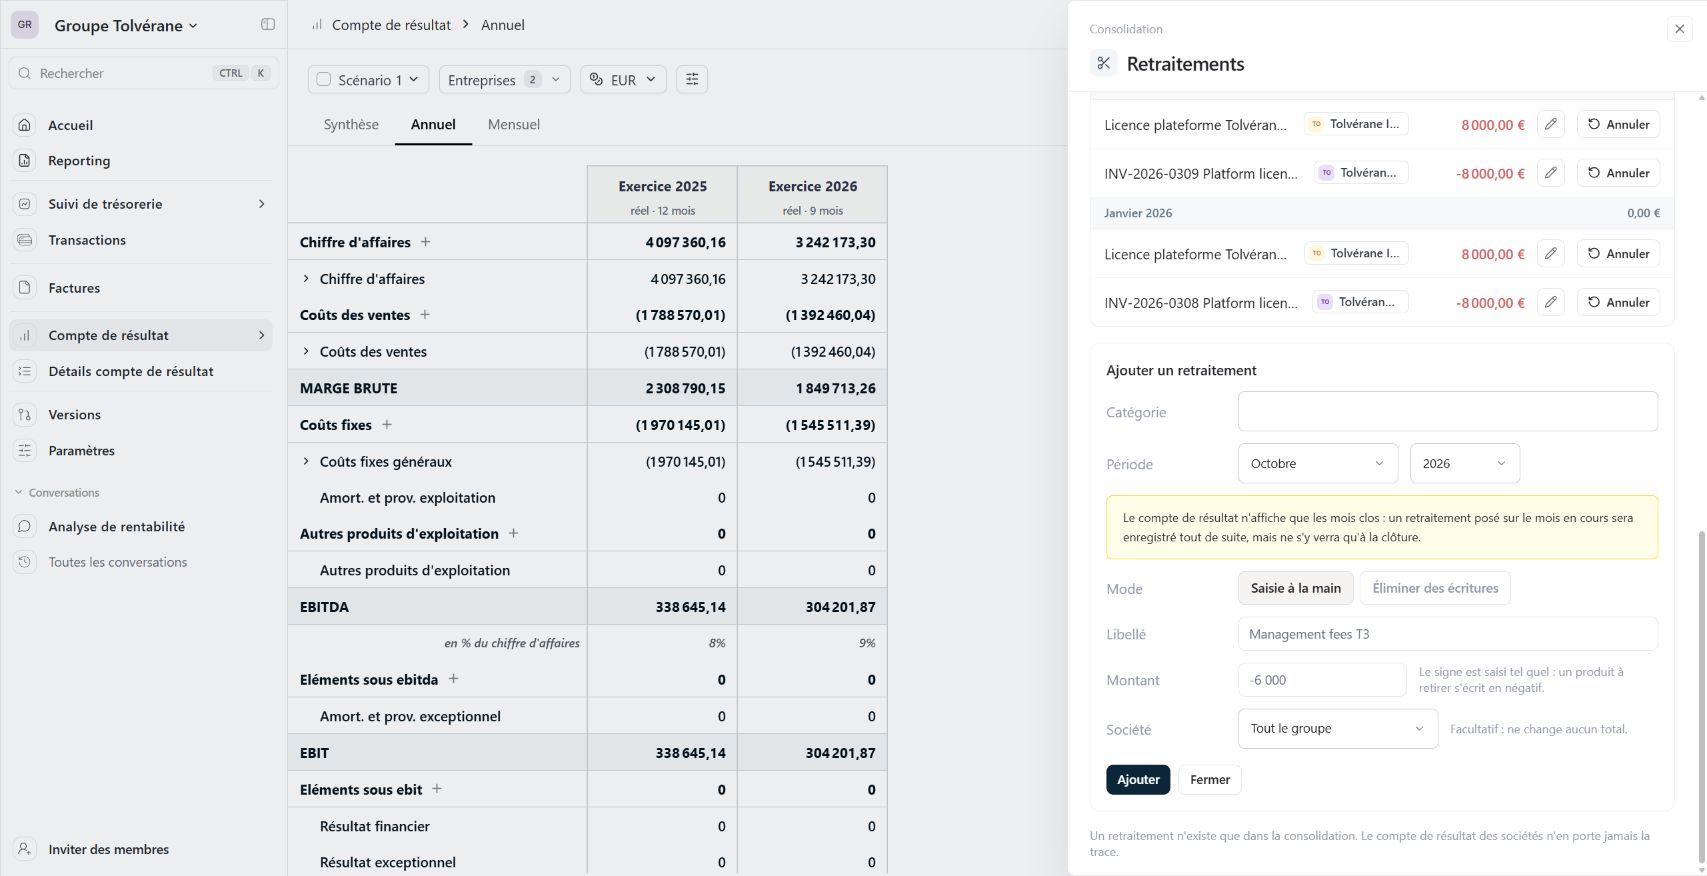The image size is (1707, 876).
Task: Edit the INV-2026-0309 Platform licence retraitement
Action: pyautogui.click(x=1551, y=173)
